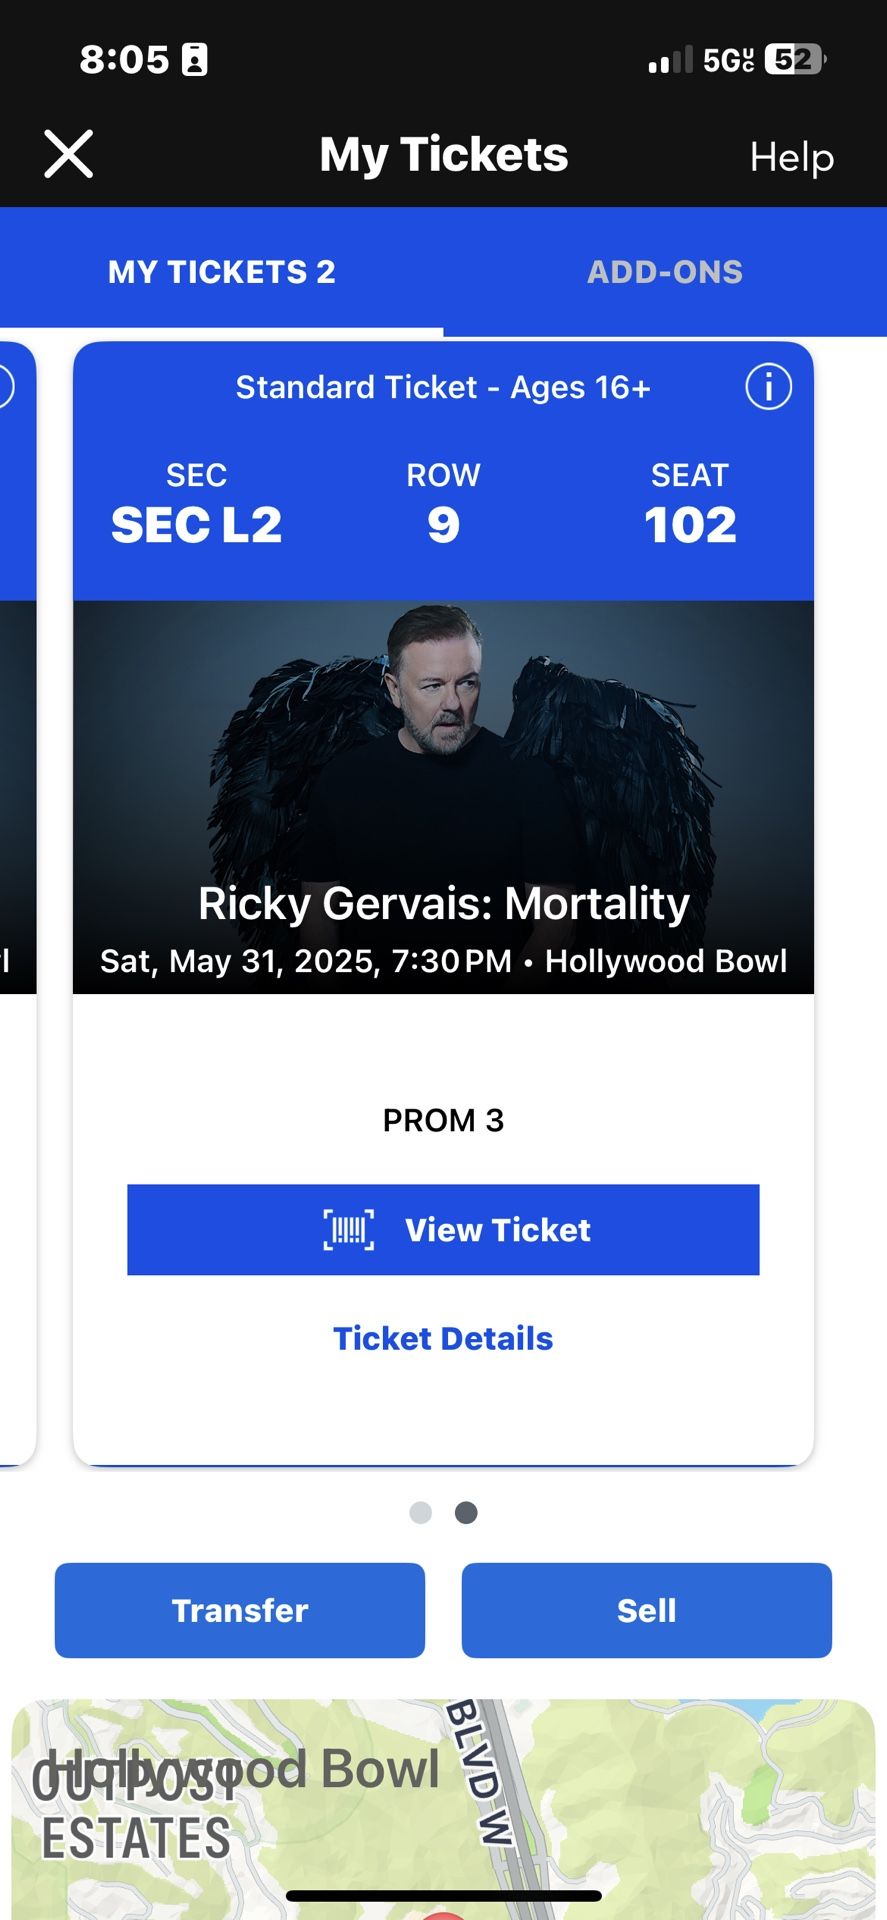887x1920 pixels.
Task: Tap the ticket info circle icon
Action: tap(768, 387)
